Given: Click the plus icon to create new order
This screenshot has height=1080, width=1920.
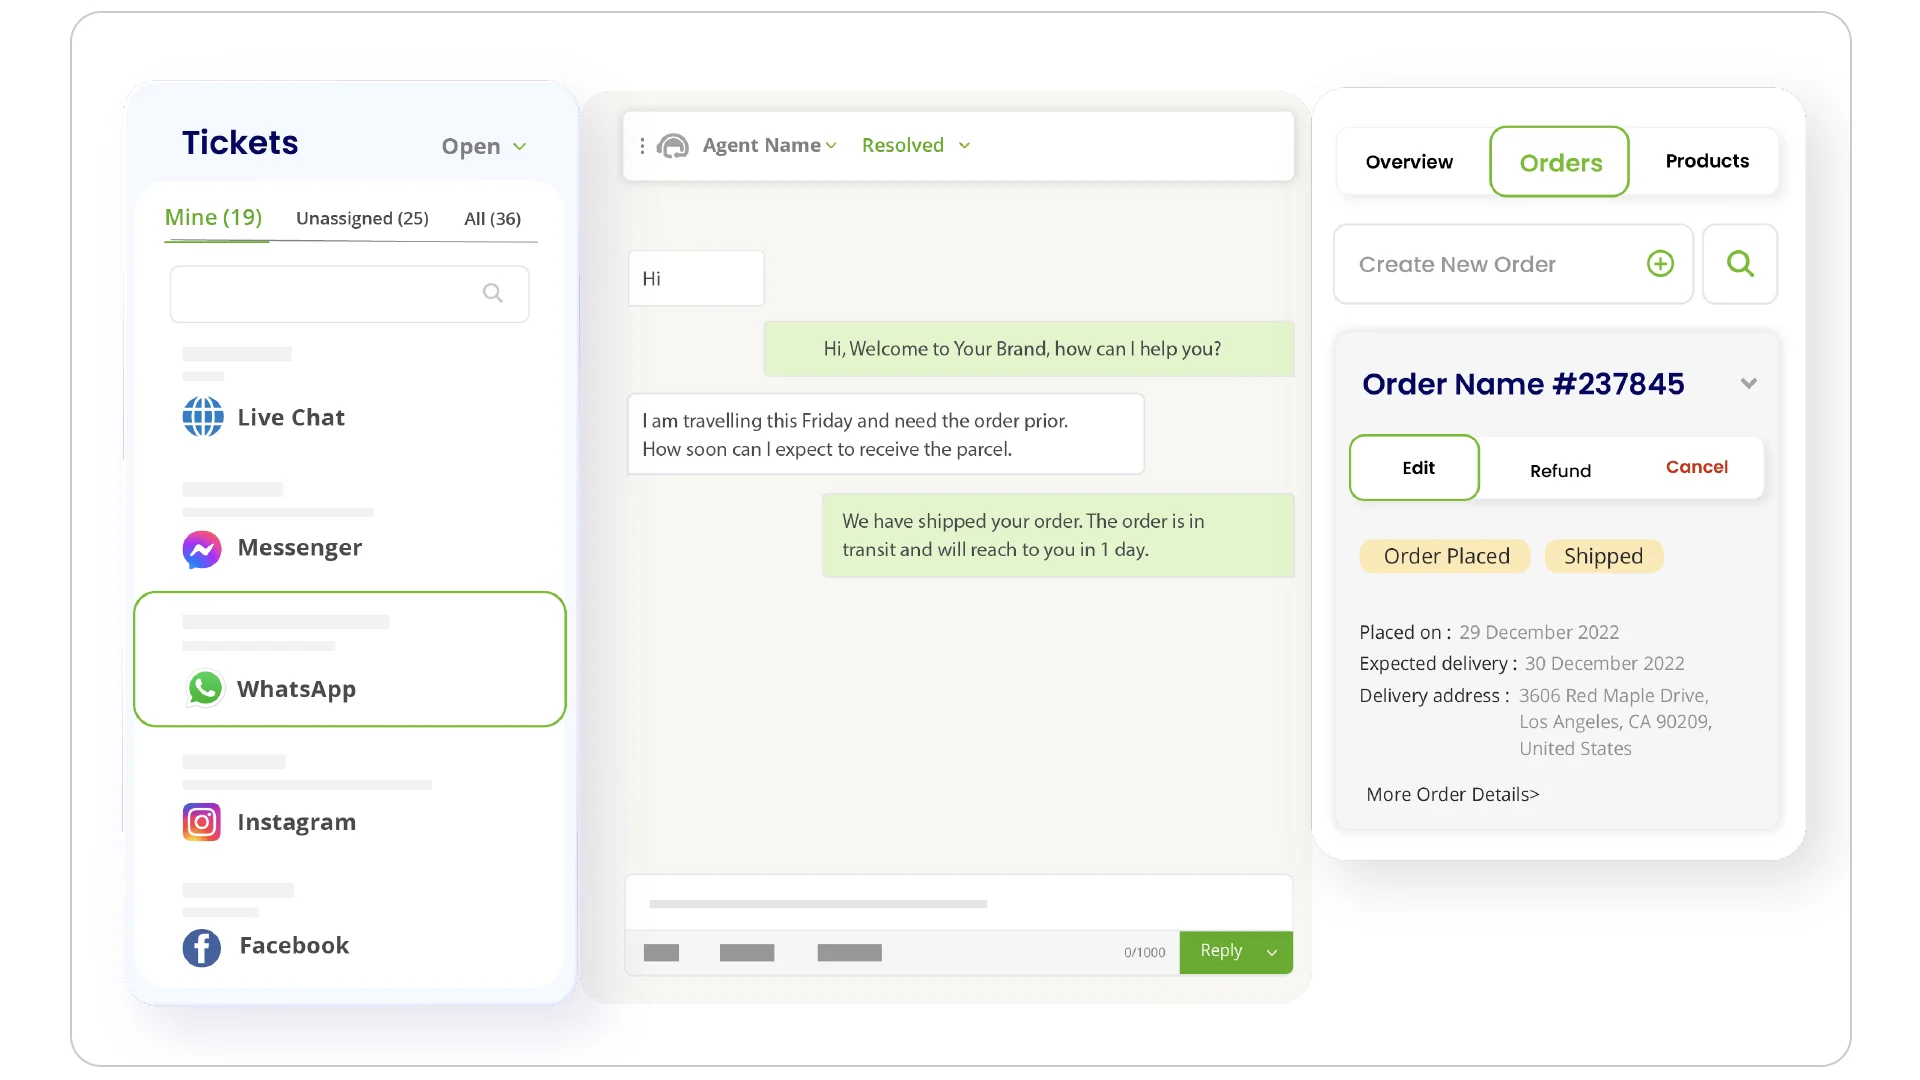Looking at the screenshot, I should 1660,264.
